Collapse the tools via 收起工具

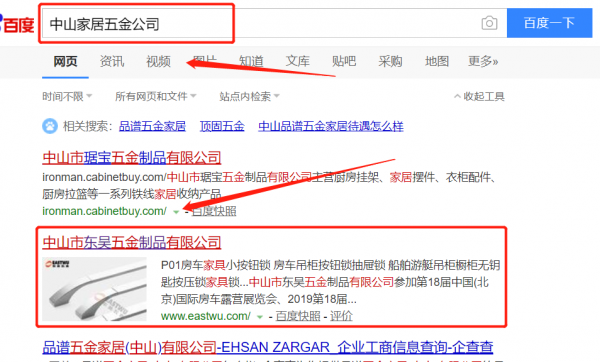pos(479,96)
